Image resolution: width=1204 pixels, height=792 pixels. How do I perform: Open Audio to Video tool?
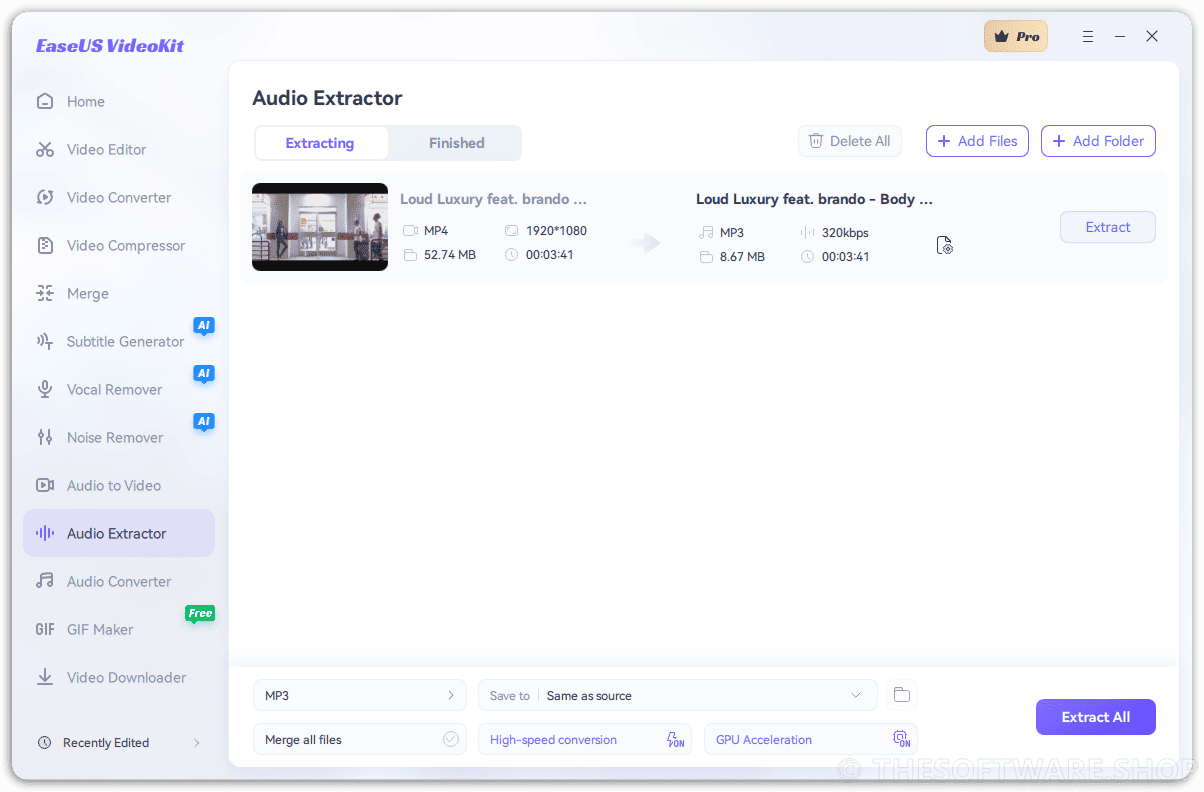click(x=118, y=485)
